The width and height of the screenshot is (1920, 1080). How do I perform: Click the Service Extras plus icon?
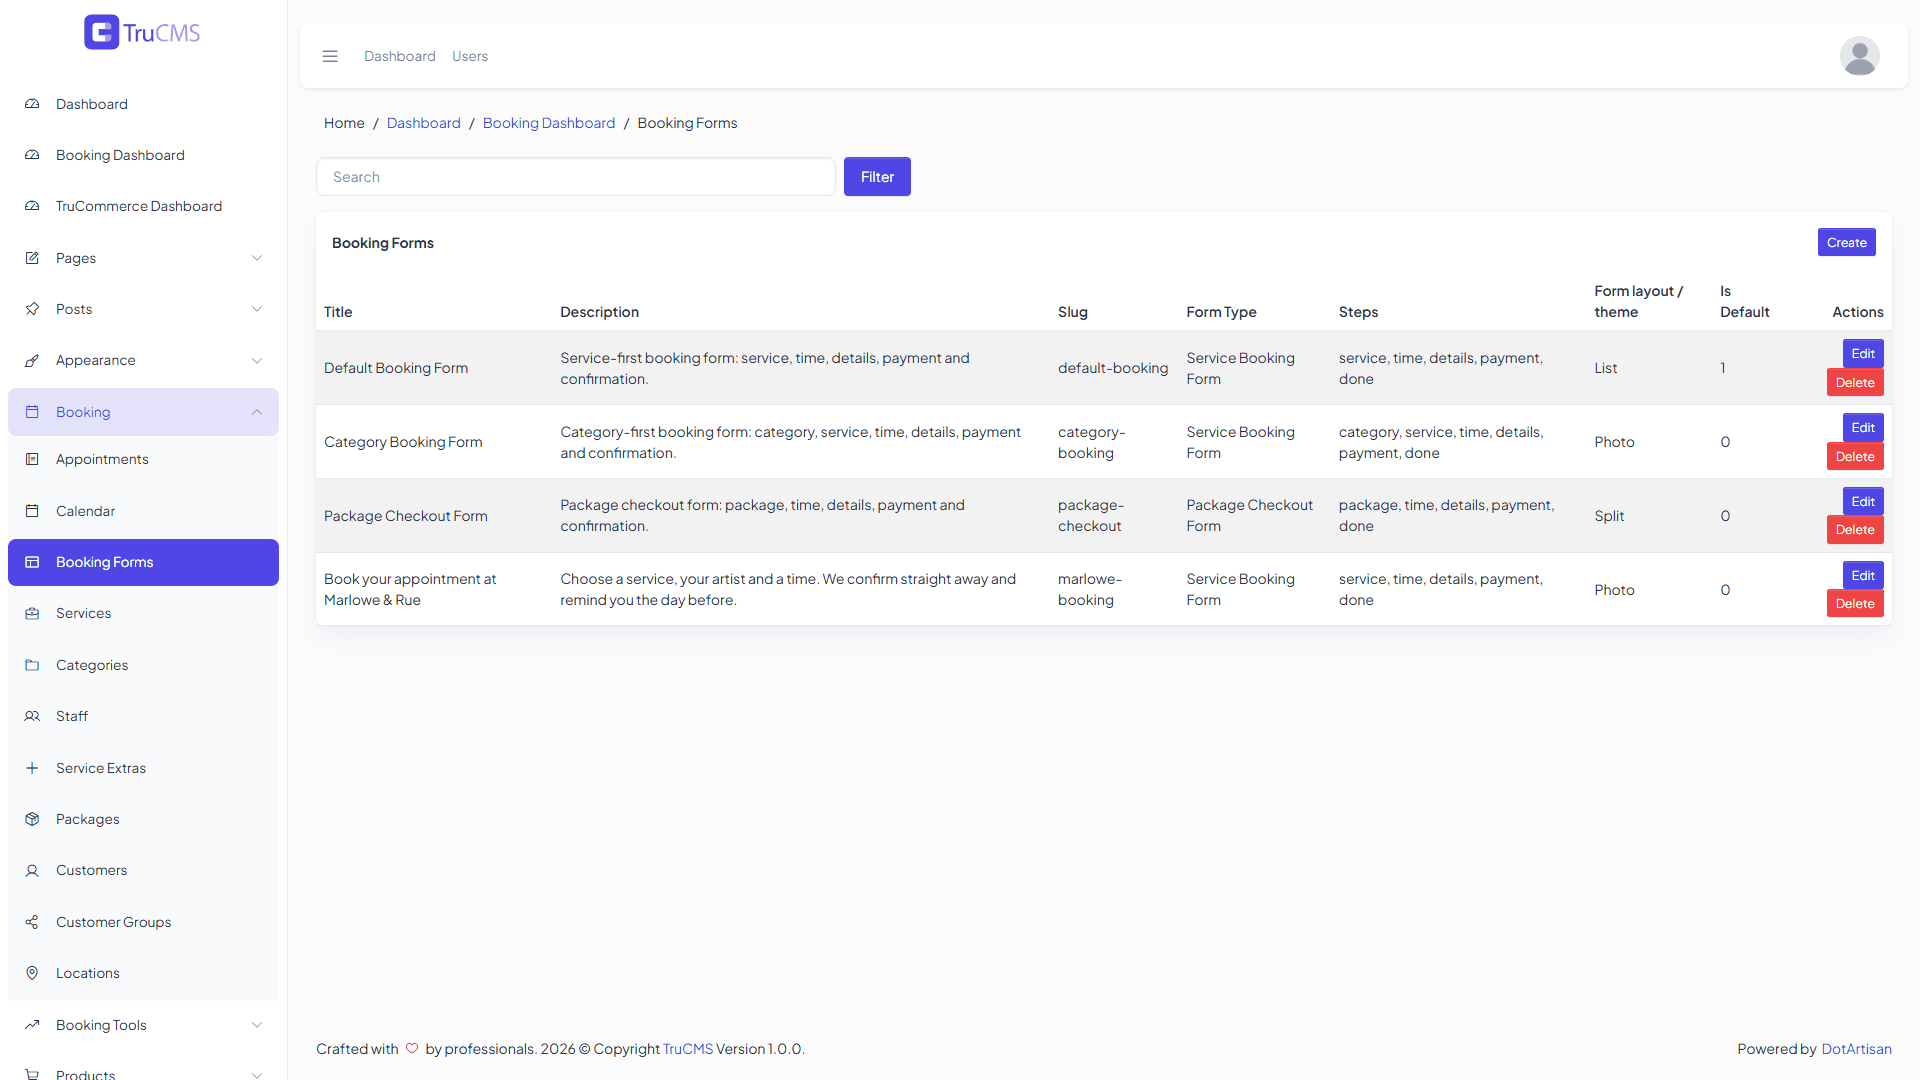[32, 768]
